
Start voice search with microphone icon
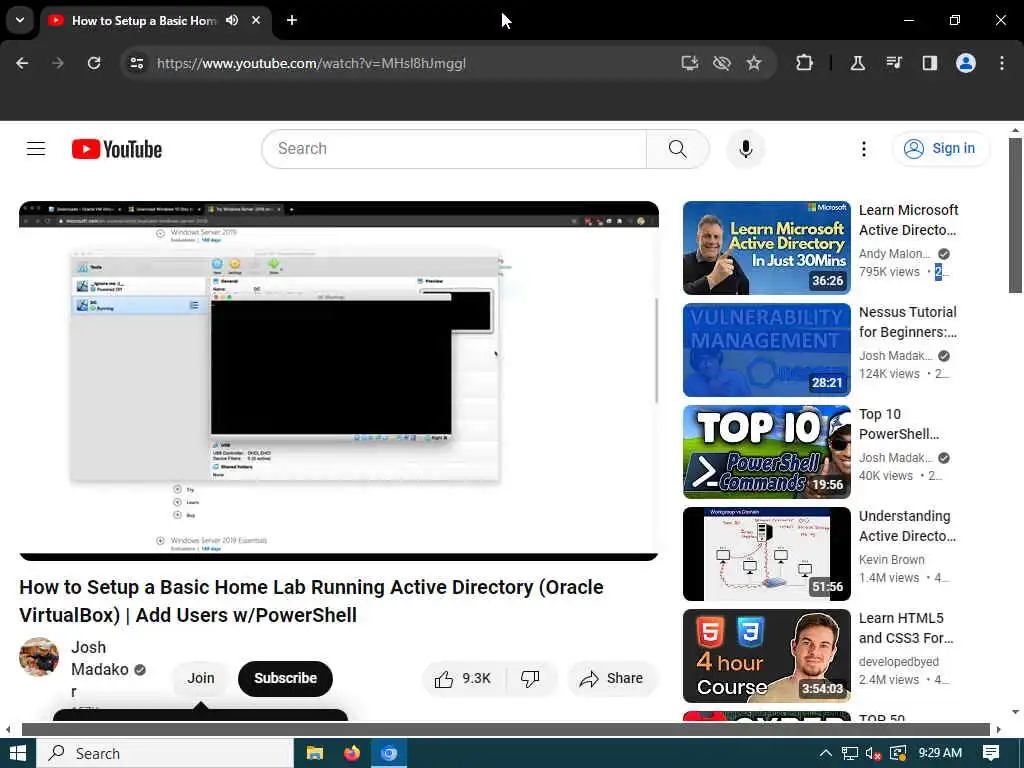tap(745, 149)
